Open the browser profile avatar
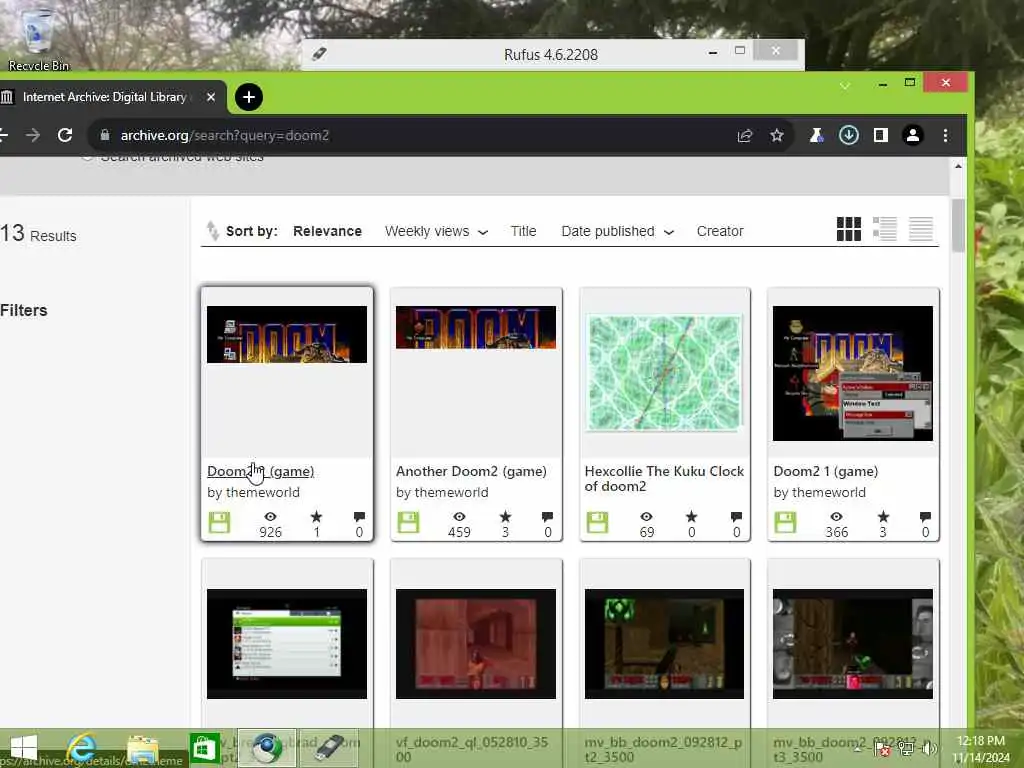Viewport: 1024px width, 768px height. pos(912,135)
